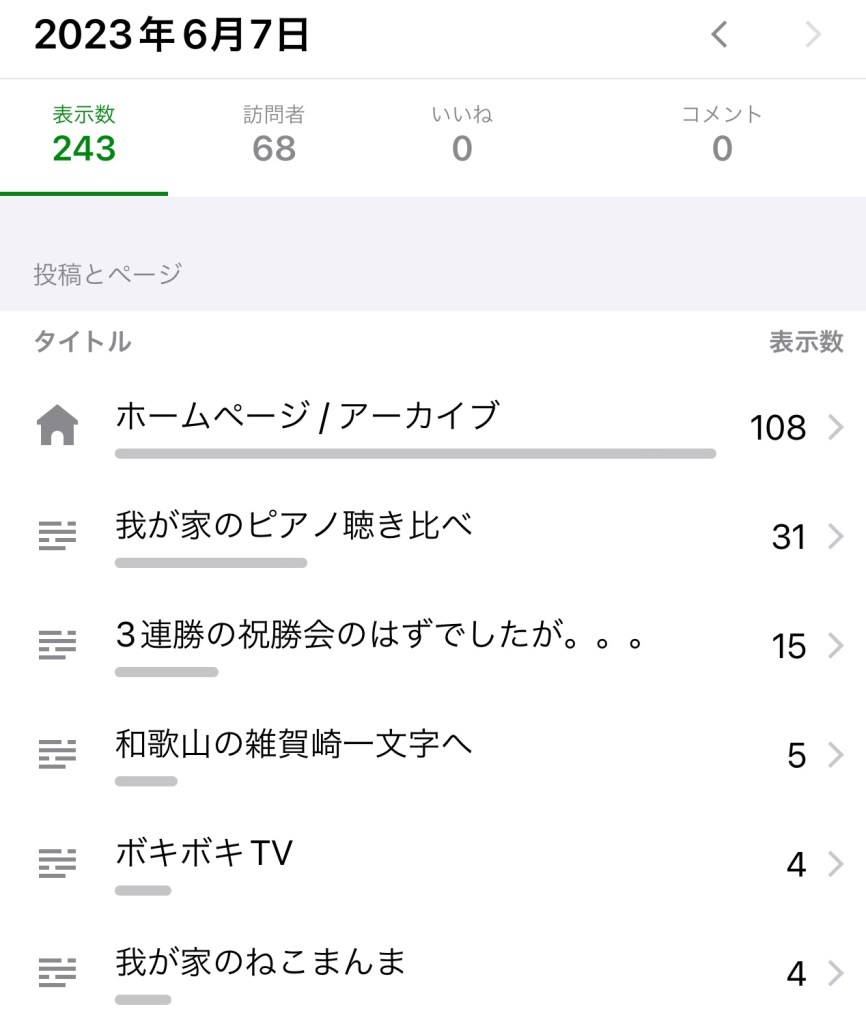Click post icon beside 3連勝の祝勝会のはずでしたが

[57, 646]
